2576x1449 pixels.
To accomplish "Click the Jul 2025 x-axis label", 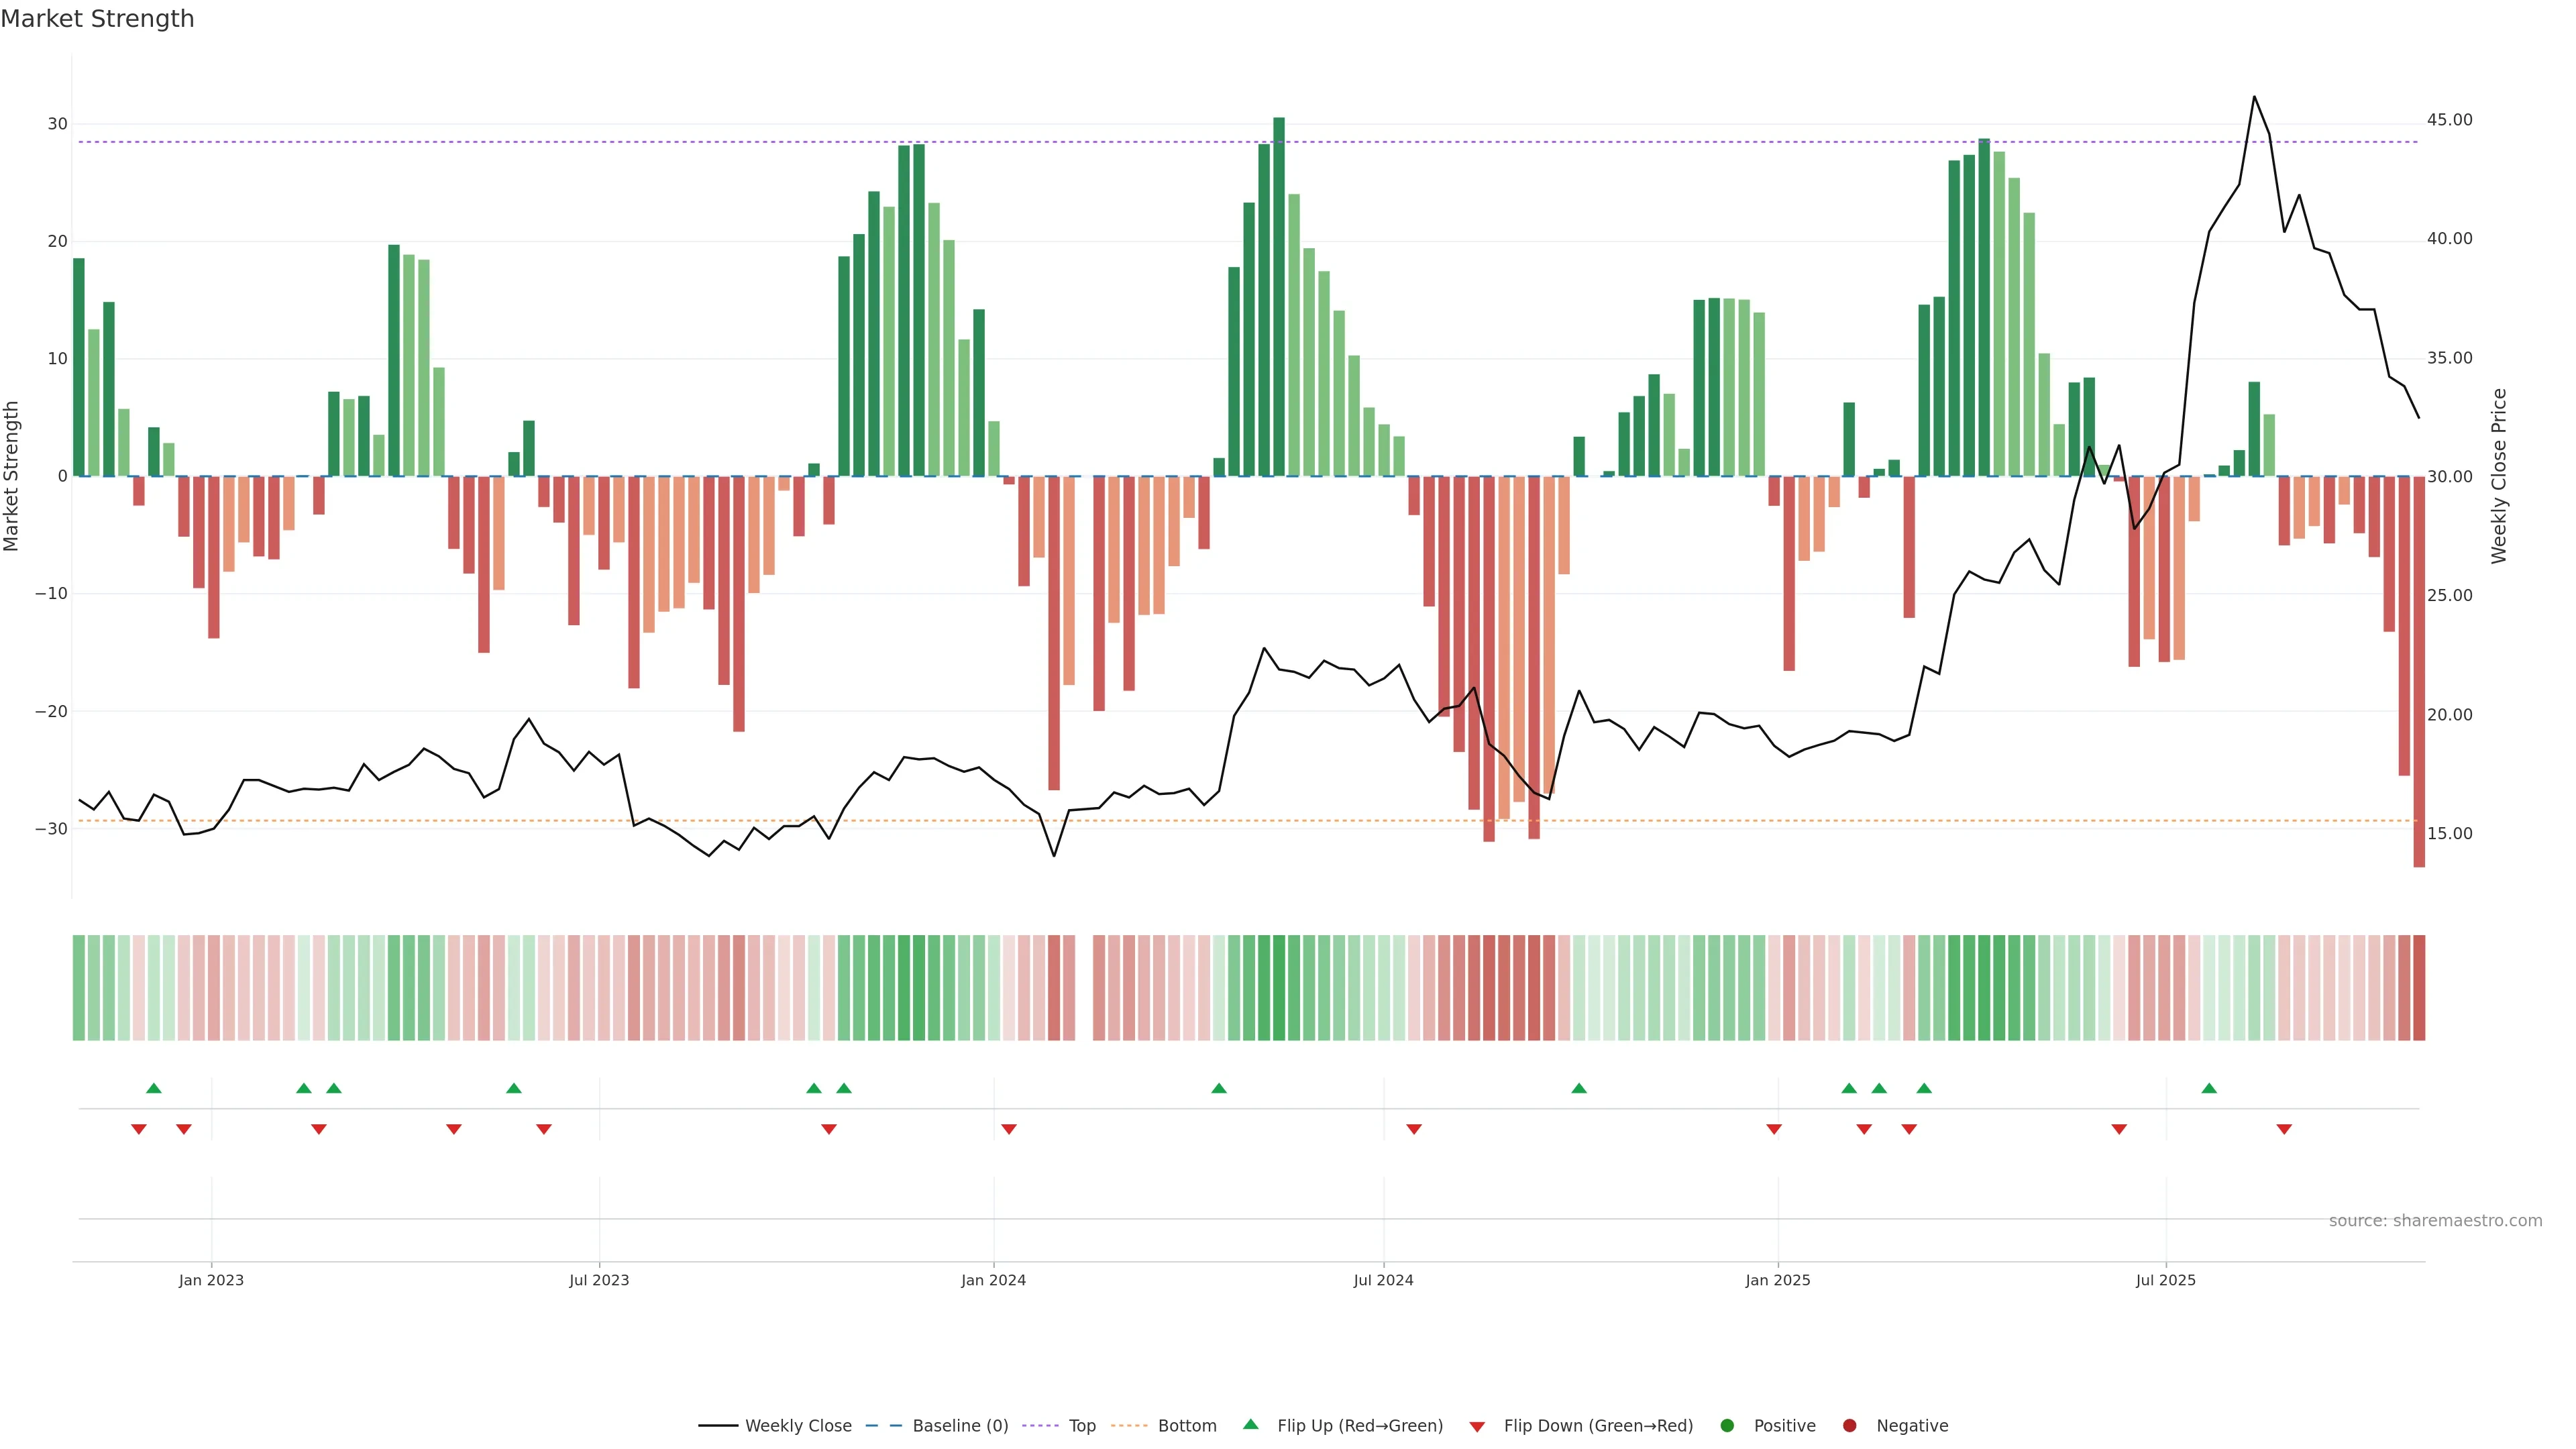I will point(2165,1280).
